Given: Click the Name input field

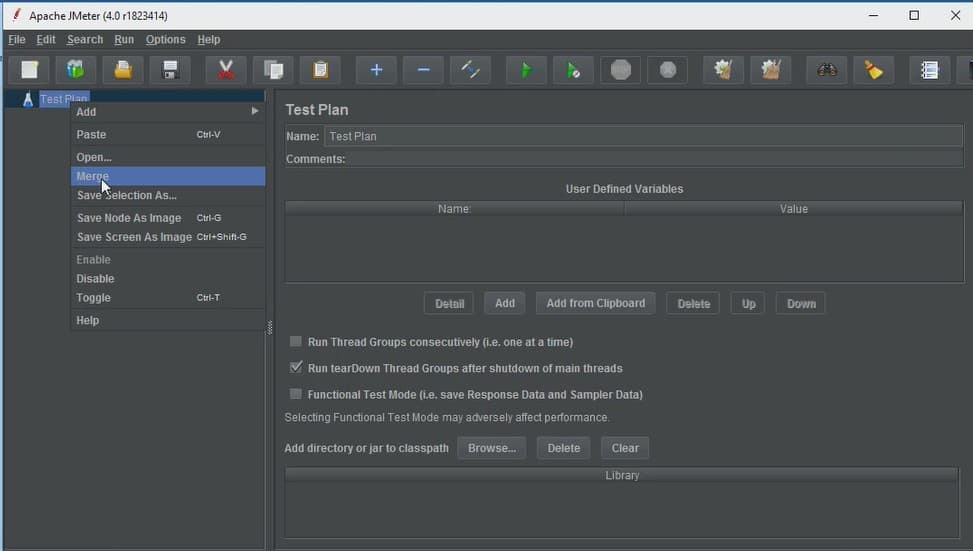Looking at the screenshot, I should 643,136.
